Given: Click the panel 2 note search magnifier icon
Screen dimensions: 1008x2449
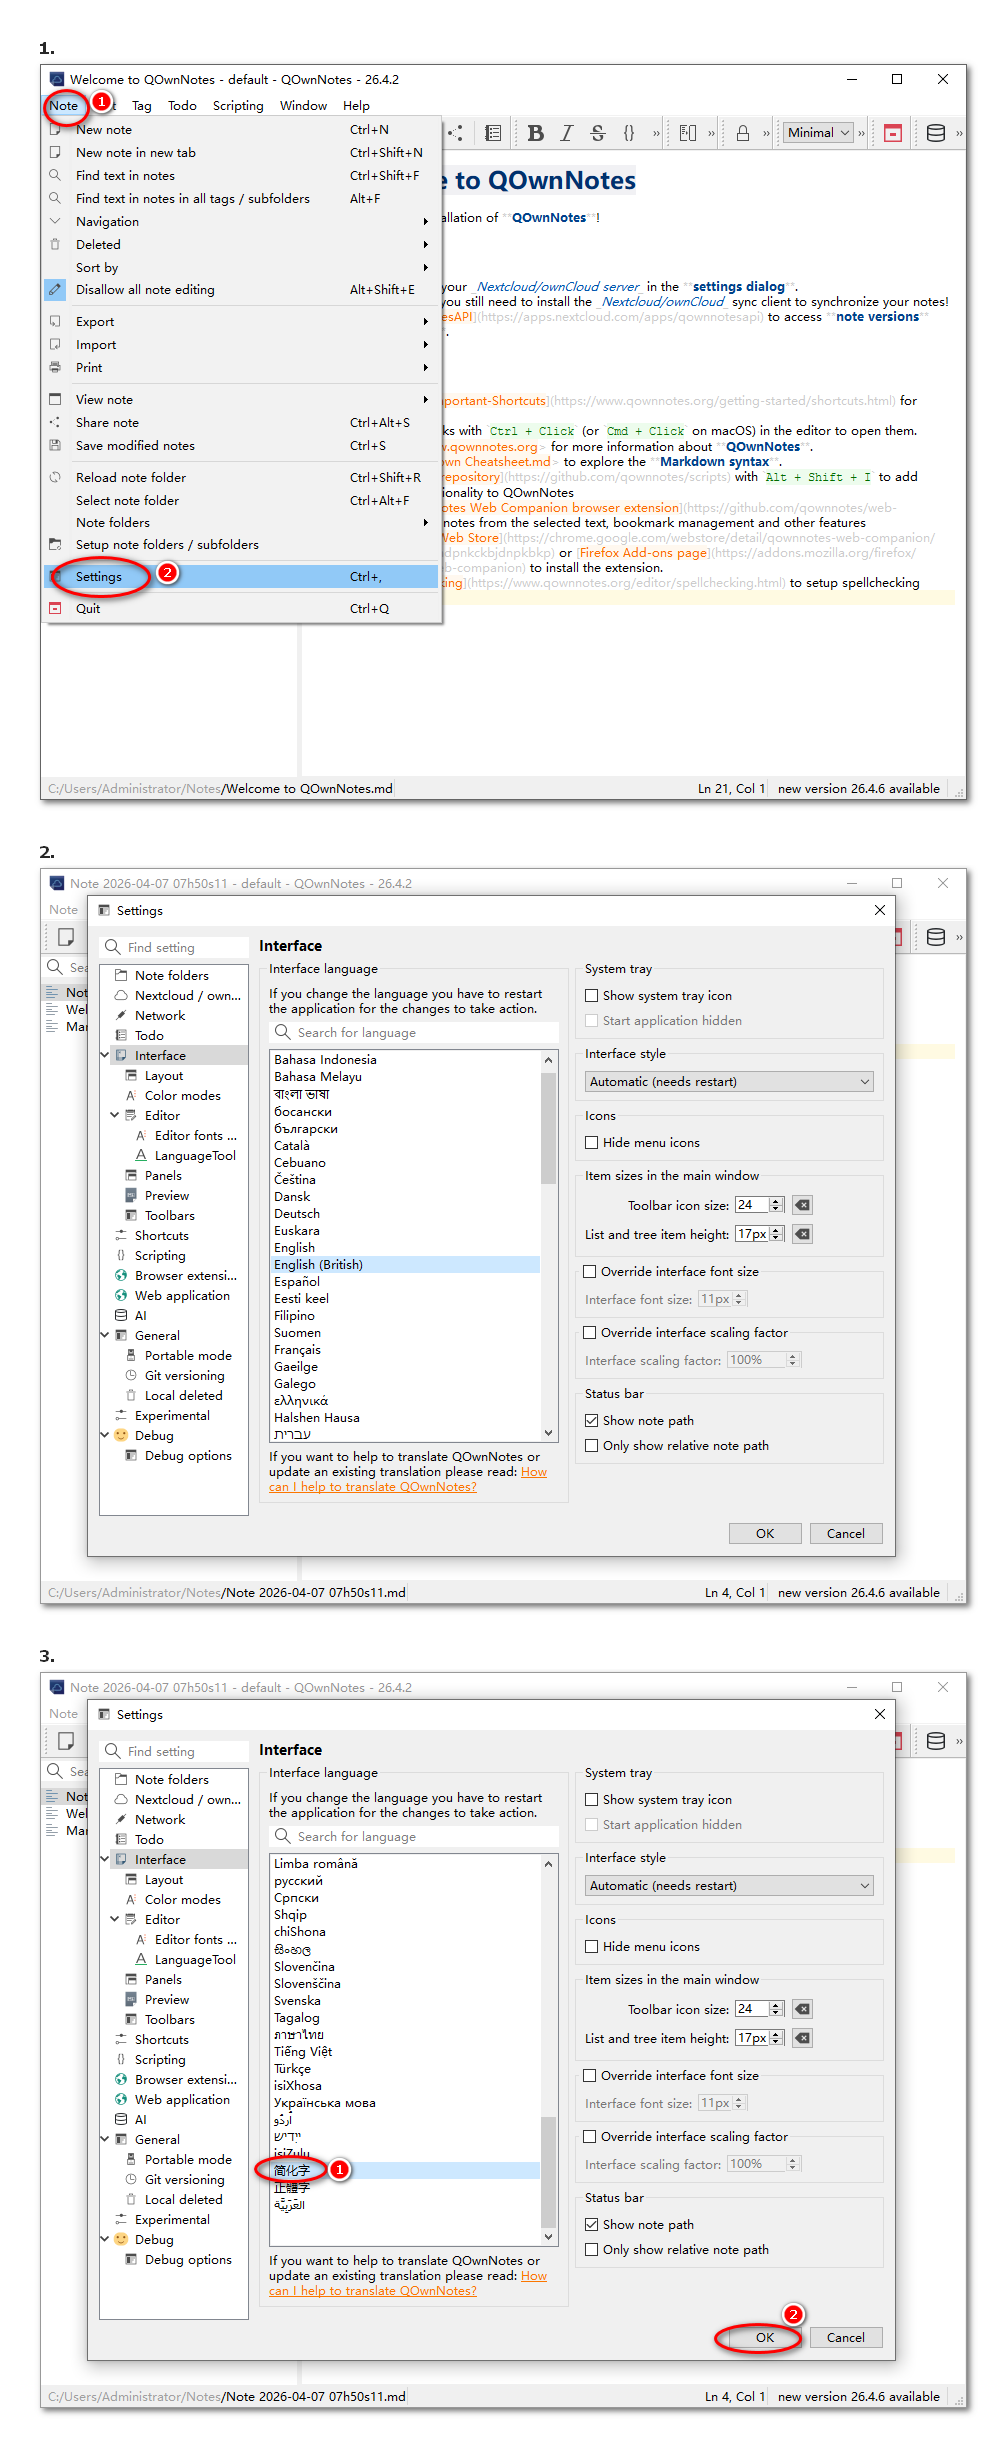Looking at the screenshot, I should [55, 967].
